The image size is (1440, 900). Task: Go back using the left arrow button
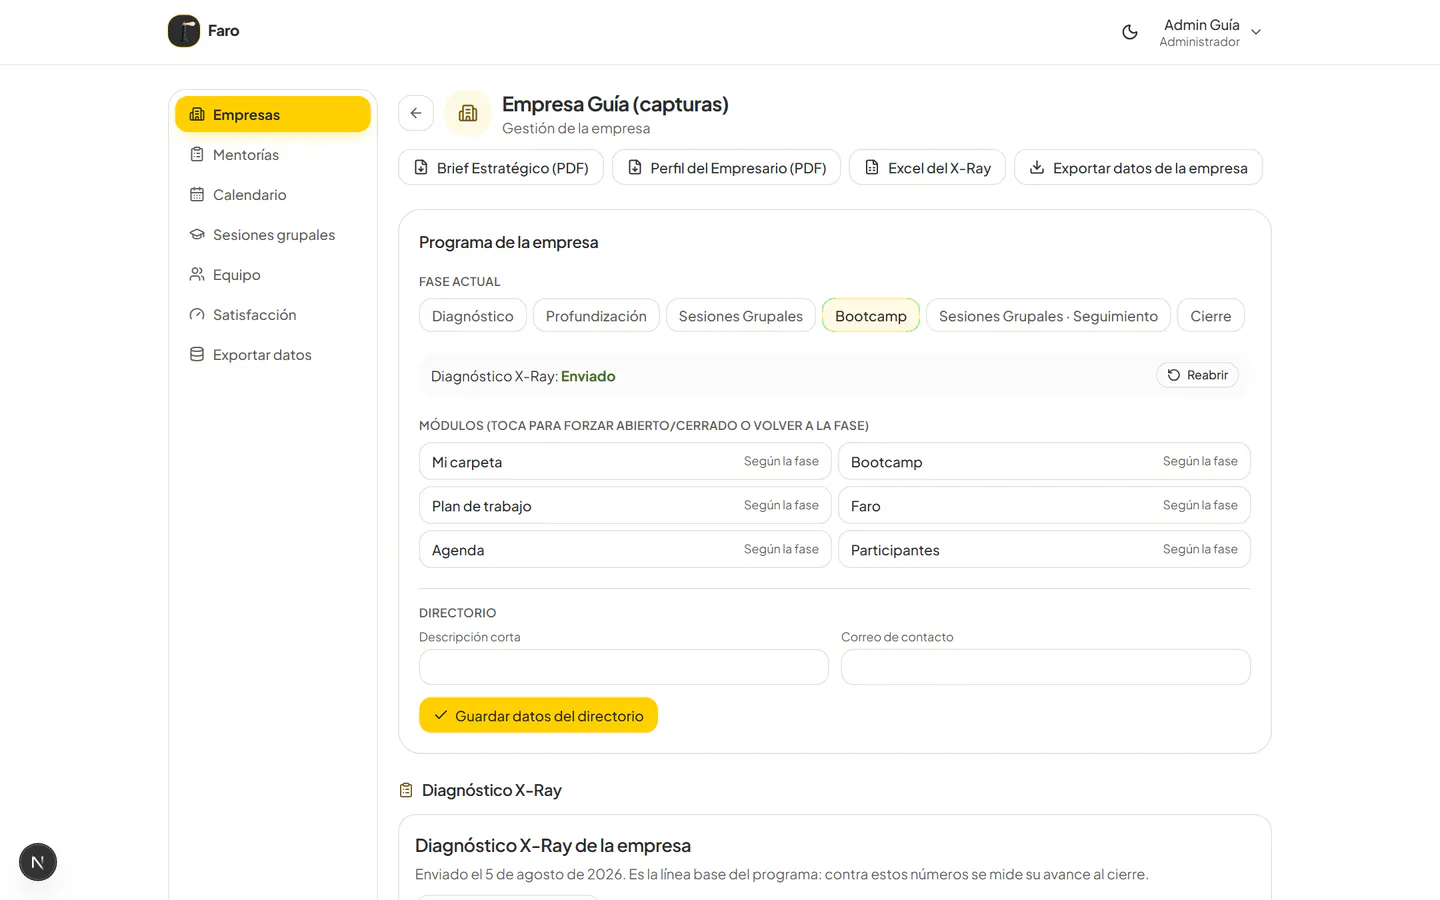[x=416, y=113]
